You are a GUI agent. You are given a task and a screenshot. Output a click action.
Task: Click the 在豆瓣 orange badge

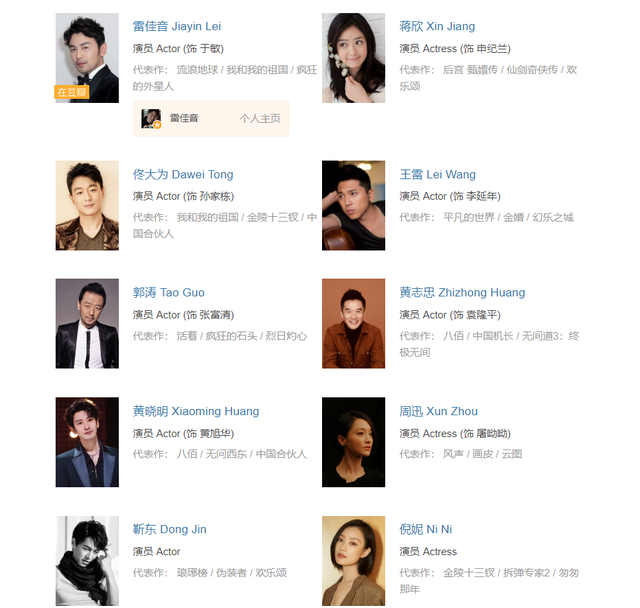coord(72,92)
